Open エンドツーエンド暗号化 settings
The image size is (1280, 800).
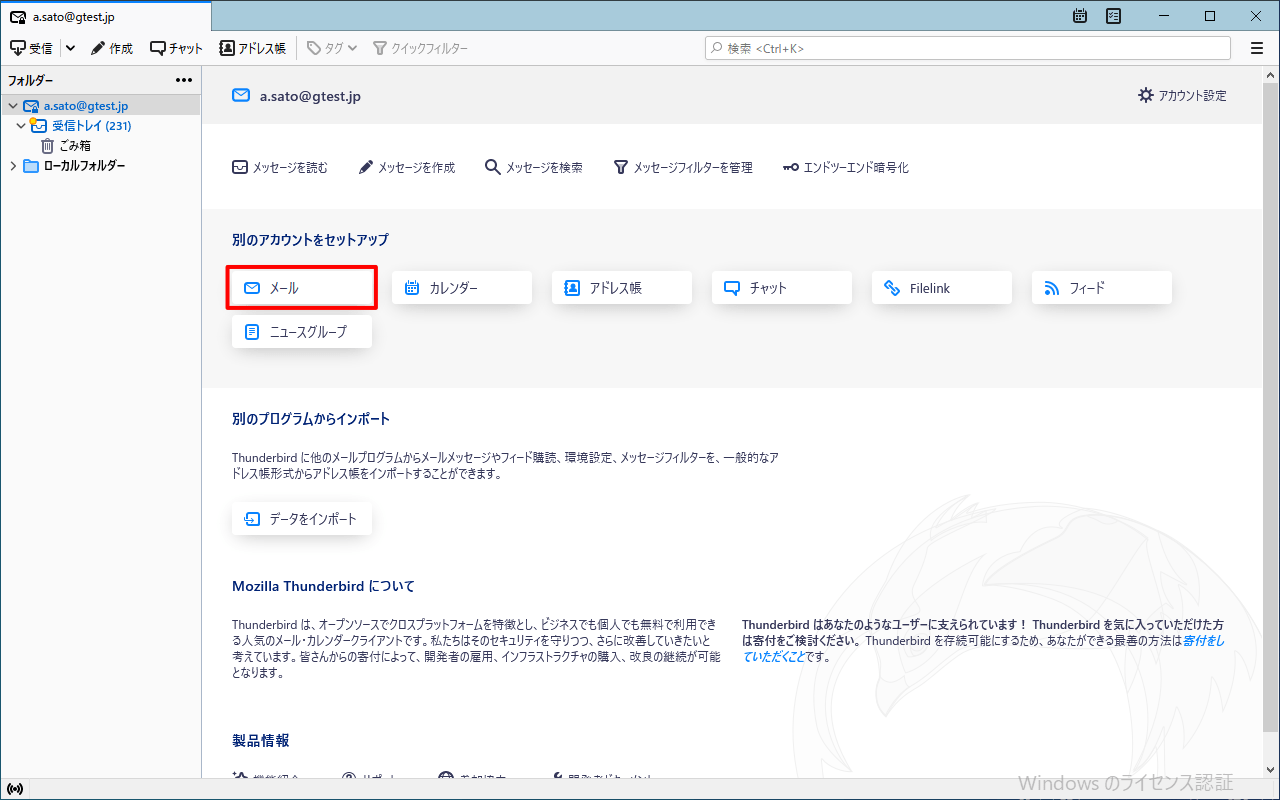point(846,168)
